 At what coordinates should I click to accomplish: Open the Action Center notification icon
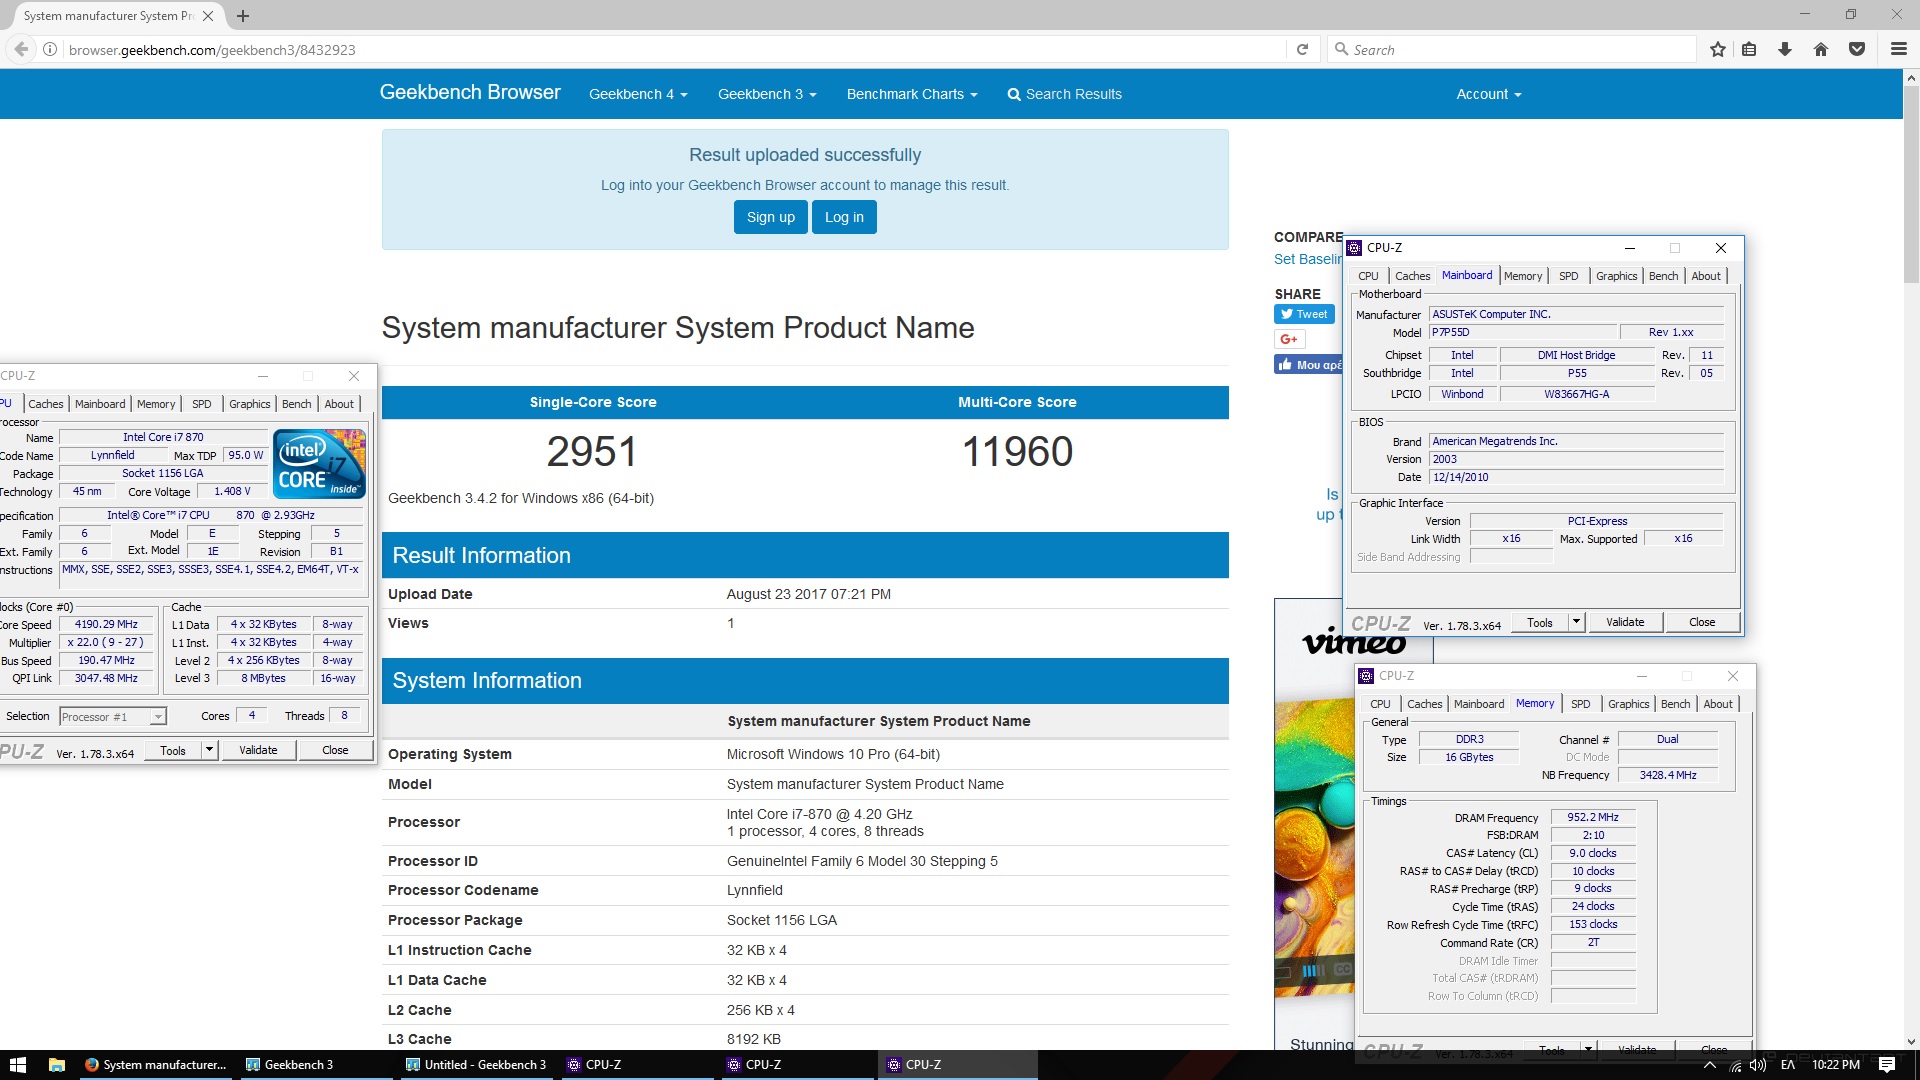point(1887,1065)
